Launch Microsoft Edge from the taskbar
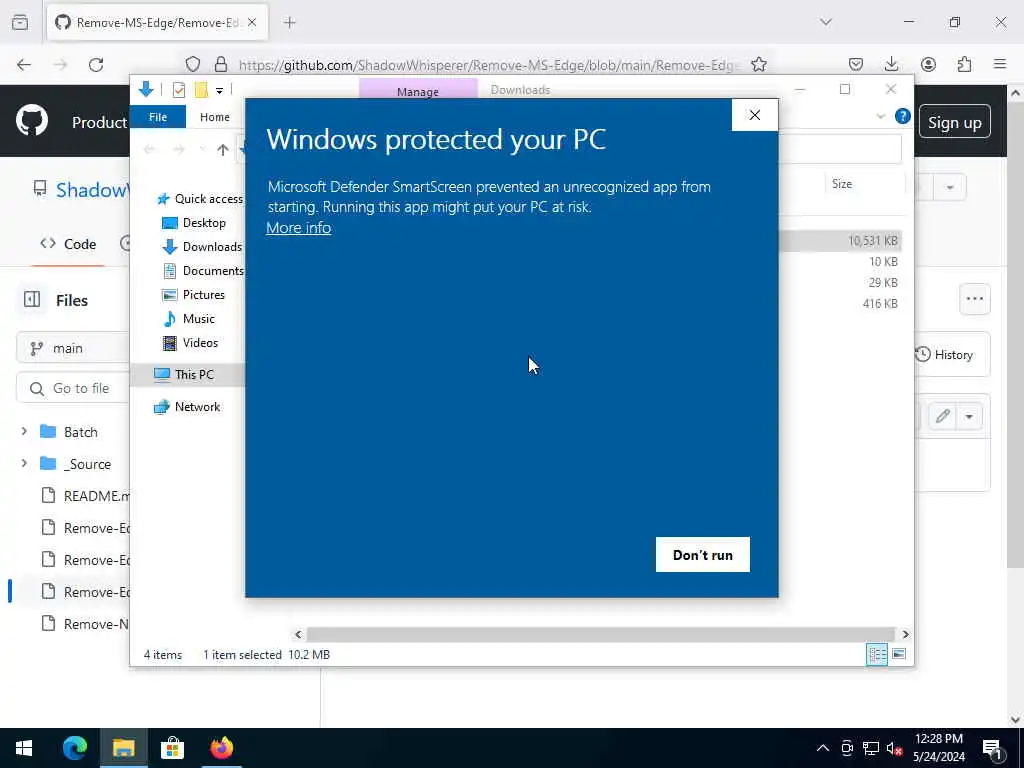The width and height of the screenshot is (1024, 768). 74,748
